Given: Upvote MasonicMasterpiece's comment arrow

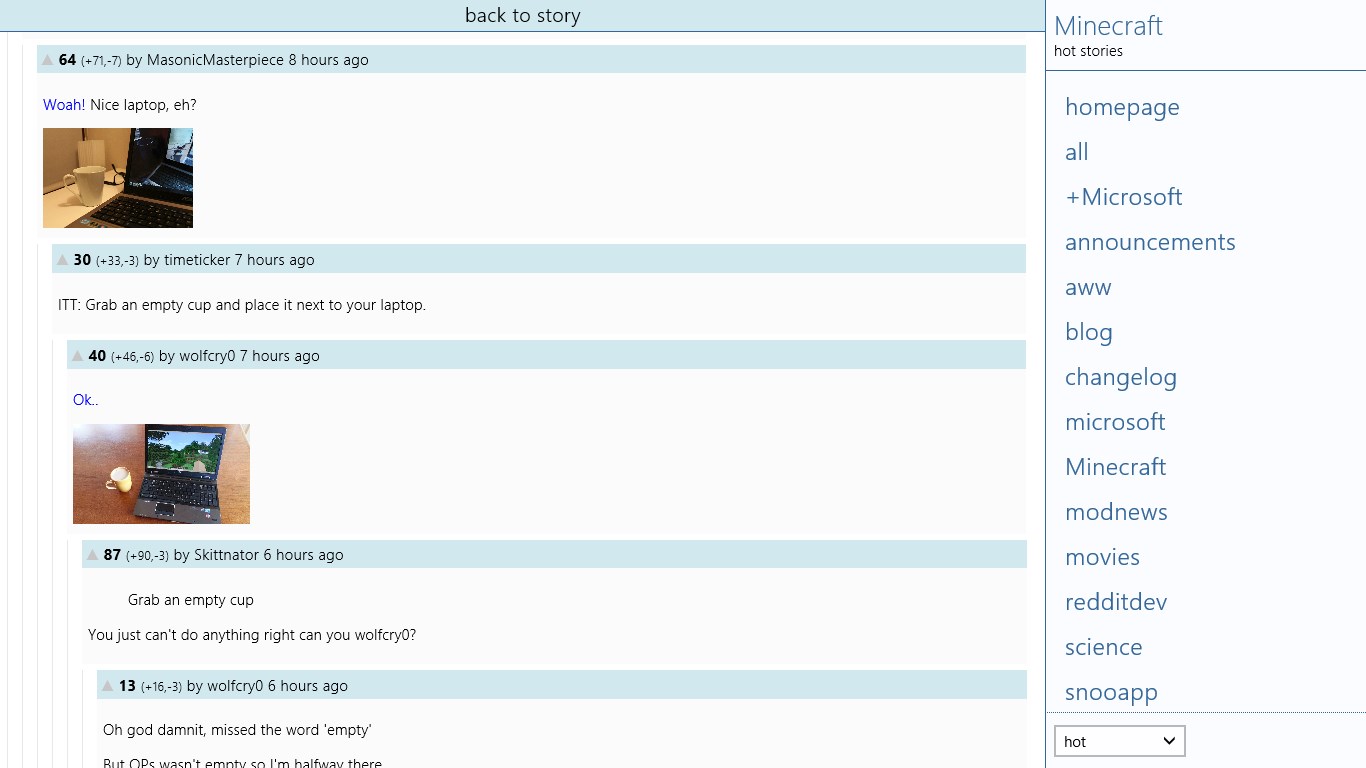Looking at the screenshot, I should (47, 60).
